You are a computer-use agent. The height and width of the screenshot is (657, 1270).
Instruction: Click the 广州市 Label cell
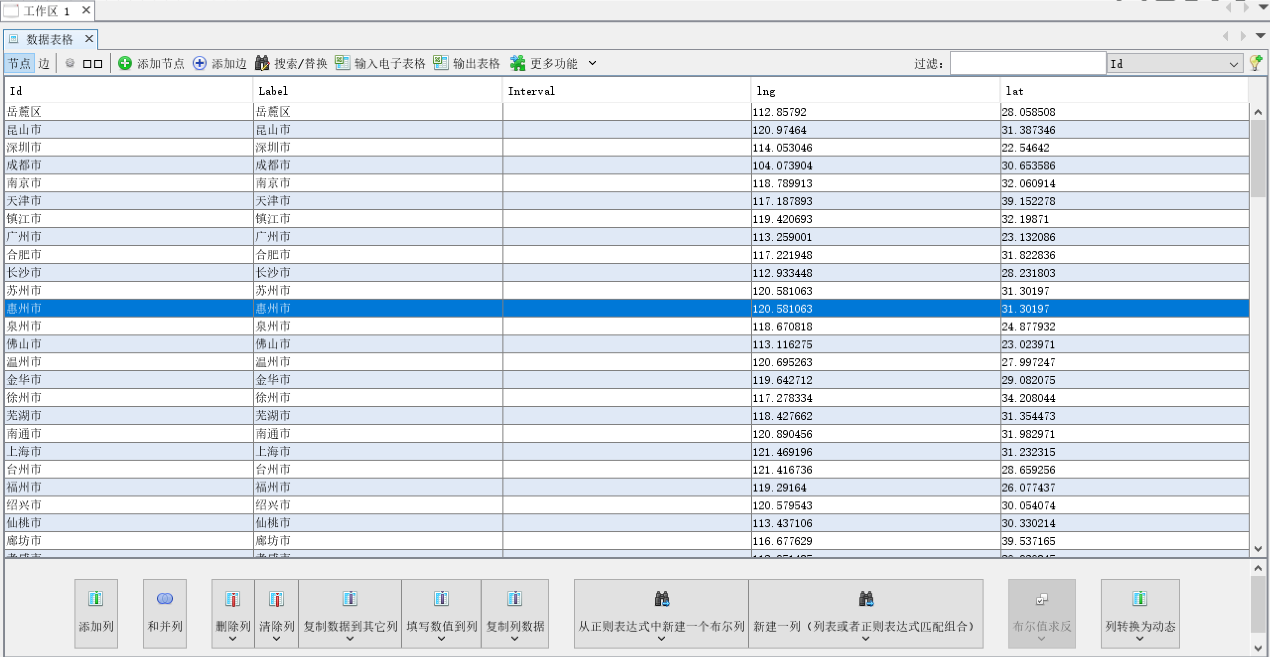tap(378, 237)
